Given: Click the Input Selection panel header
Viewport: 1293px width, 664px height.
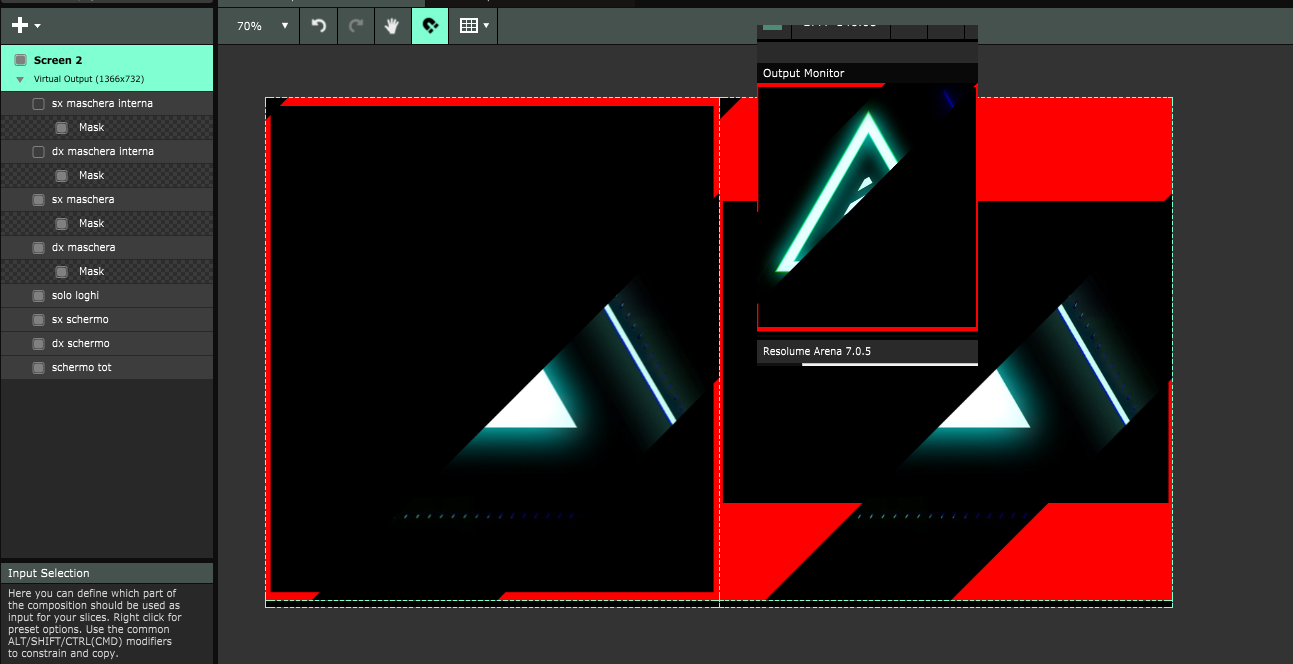Looking at the screenshot, I should (x=106, y=573).
